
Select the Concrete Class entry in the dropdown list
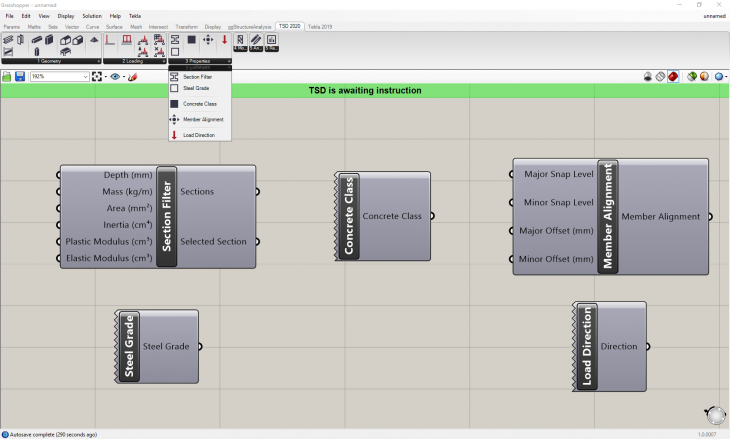coord(200,104)
